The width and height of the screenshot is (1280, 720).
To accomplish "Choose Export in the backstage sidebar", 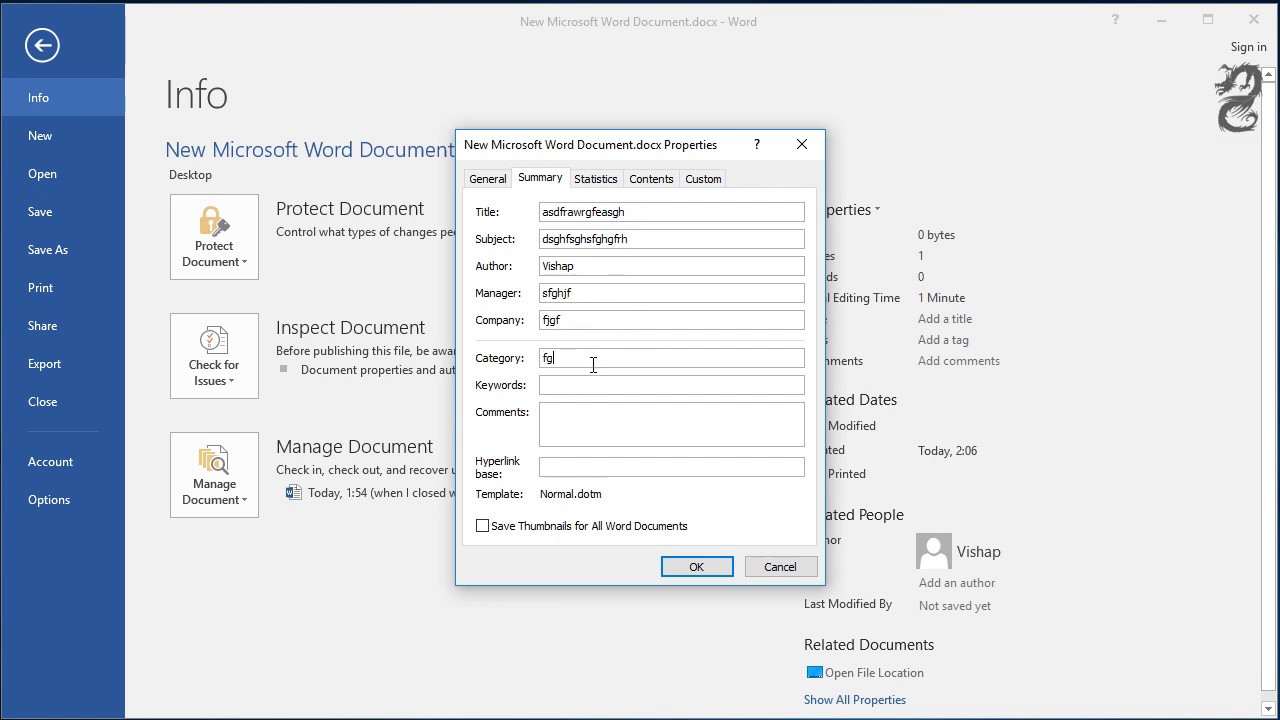I will [x=63, y=364].
